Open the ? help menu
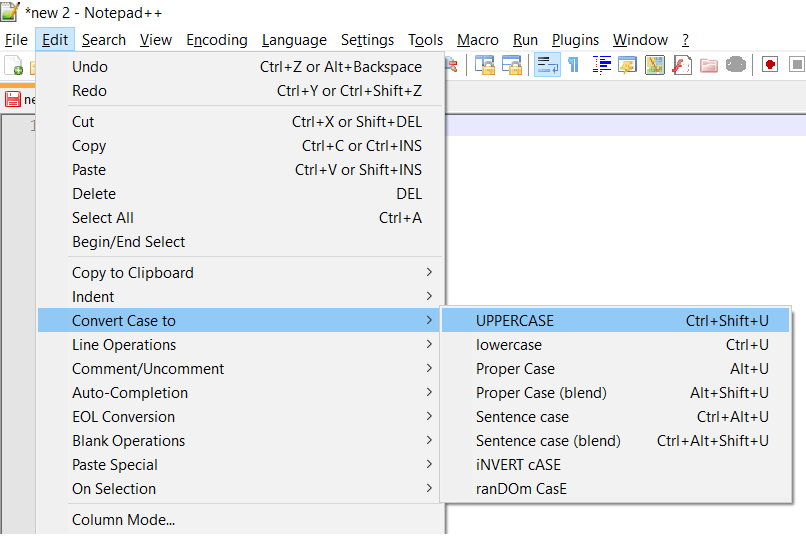This screenshot has height=542, width=806. [x=685, y=40]
